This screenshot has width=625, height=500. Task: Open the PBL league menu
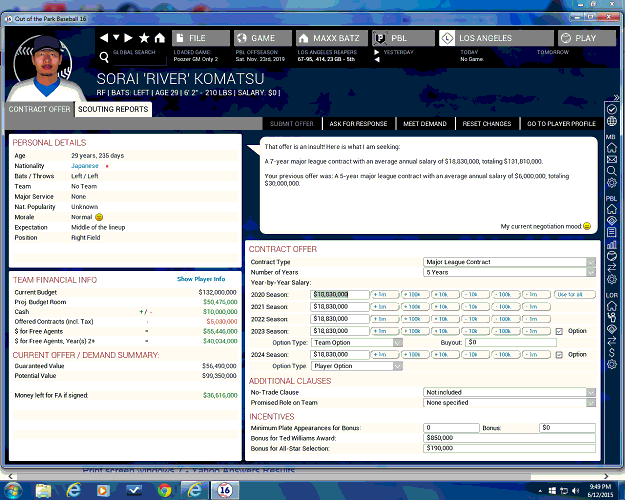coord(403,38)
